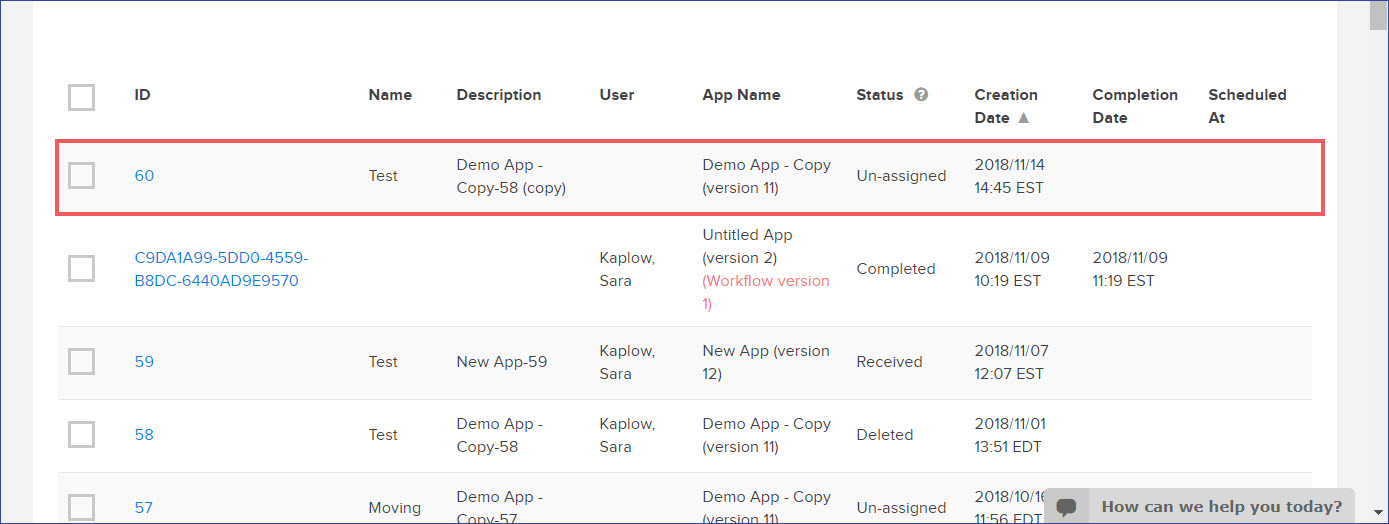Sort by the Description column header
The width and height of the screenshot is (1389, 524).
498,95
